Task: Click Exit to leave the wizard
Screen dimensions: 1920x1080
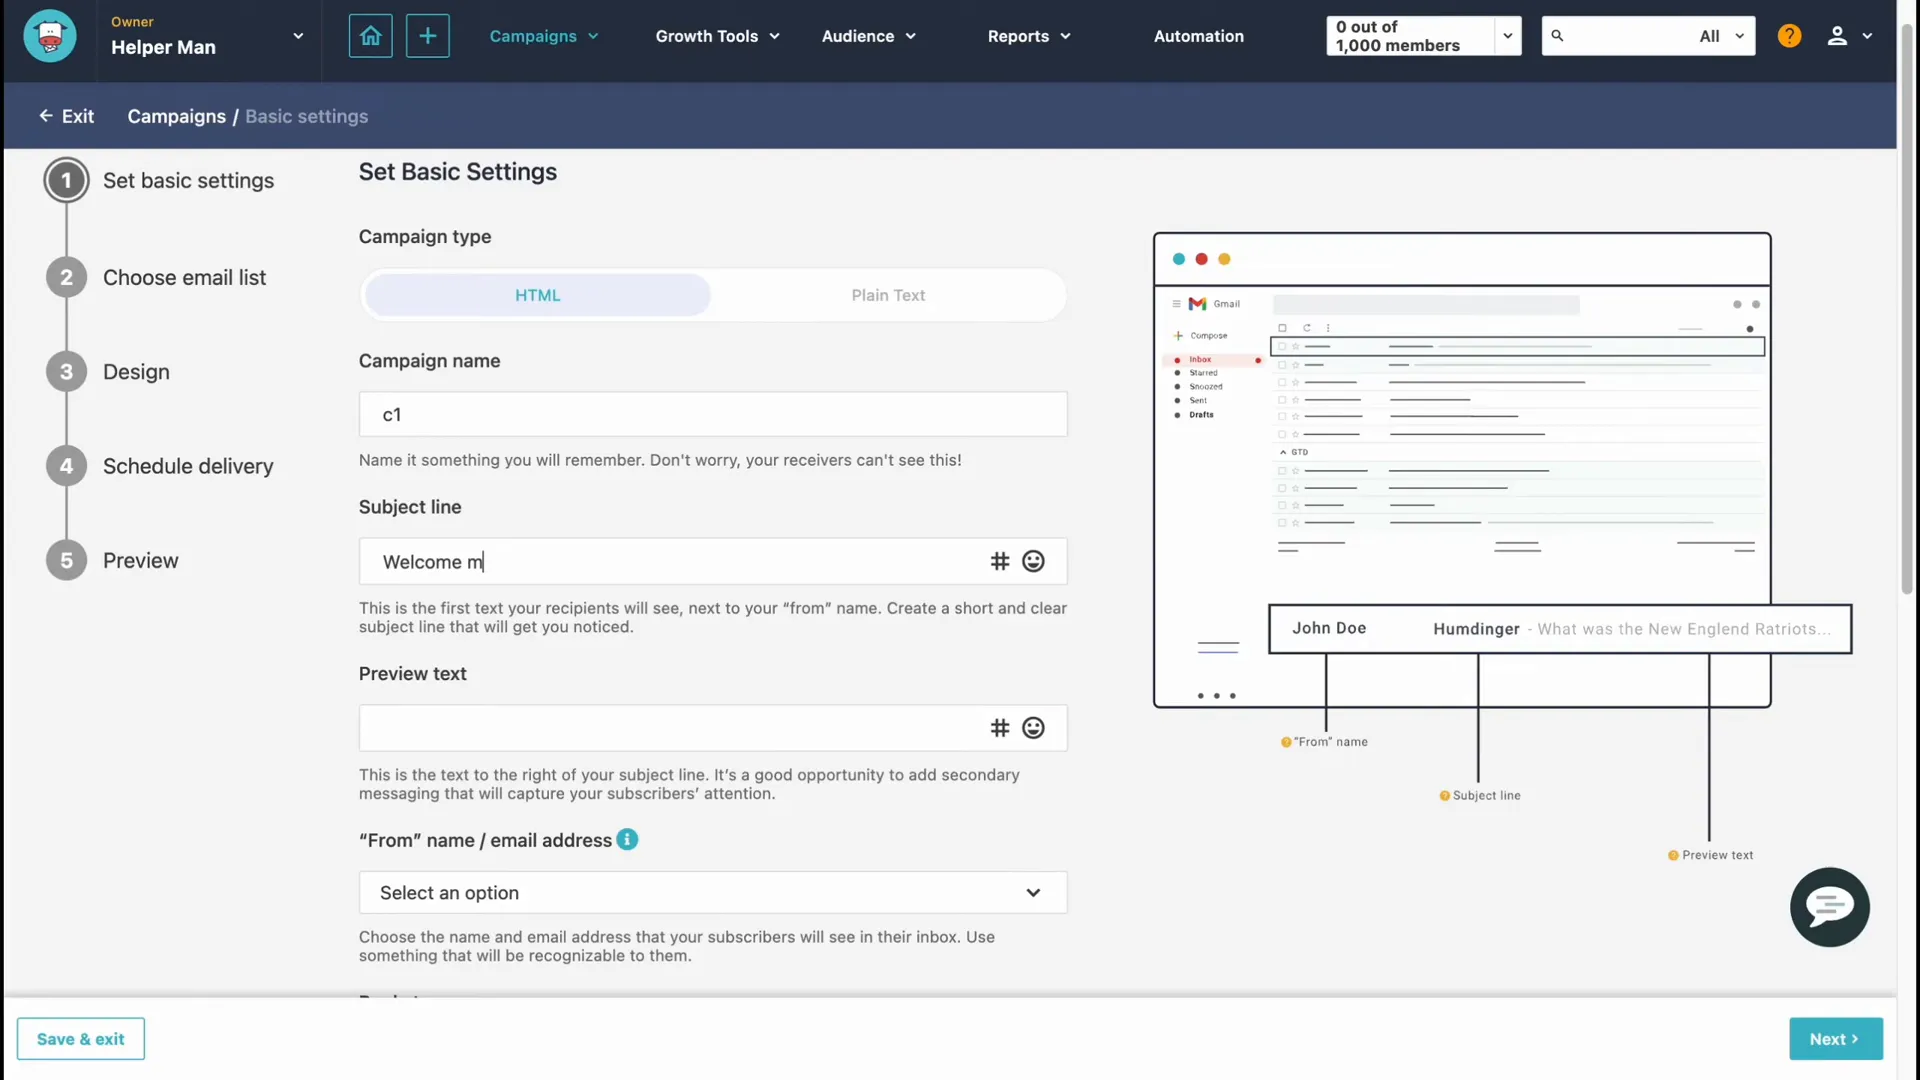Action: [66, 116]
